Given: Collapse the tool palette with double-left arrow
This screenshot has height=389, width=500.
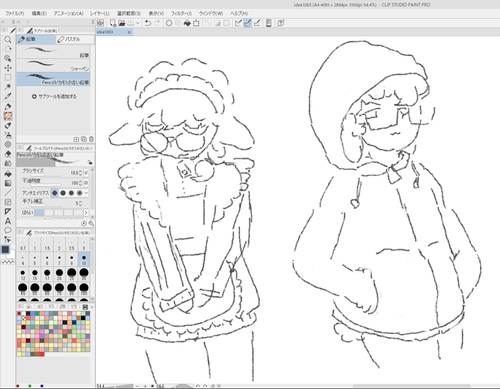Looking at the screenshot, I should 3,22.
